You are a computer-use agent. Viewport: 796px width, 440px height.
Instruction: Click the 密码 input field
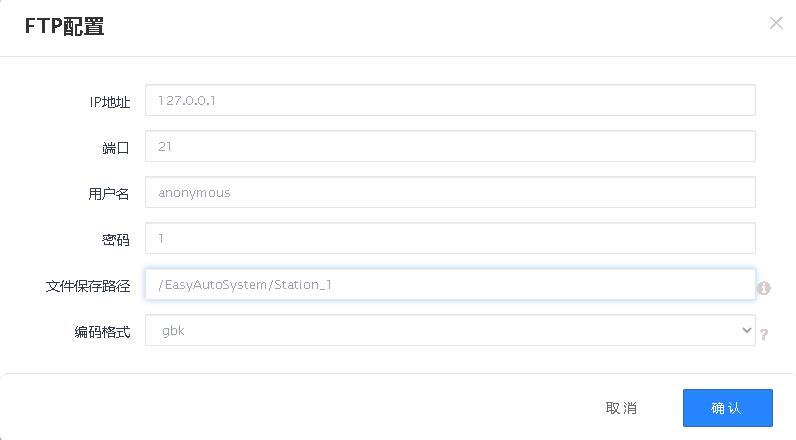tap(450, 238)
